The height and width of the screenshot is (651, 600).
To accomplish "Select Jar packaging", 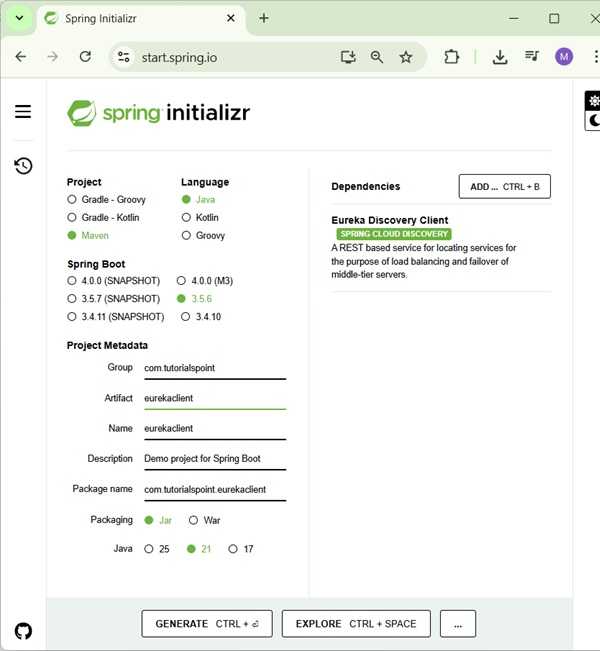I will pos(158,520).
